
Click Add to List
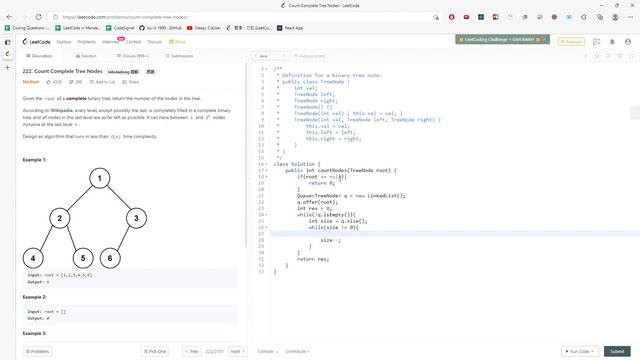point(102,82)
